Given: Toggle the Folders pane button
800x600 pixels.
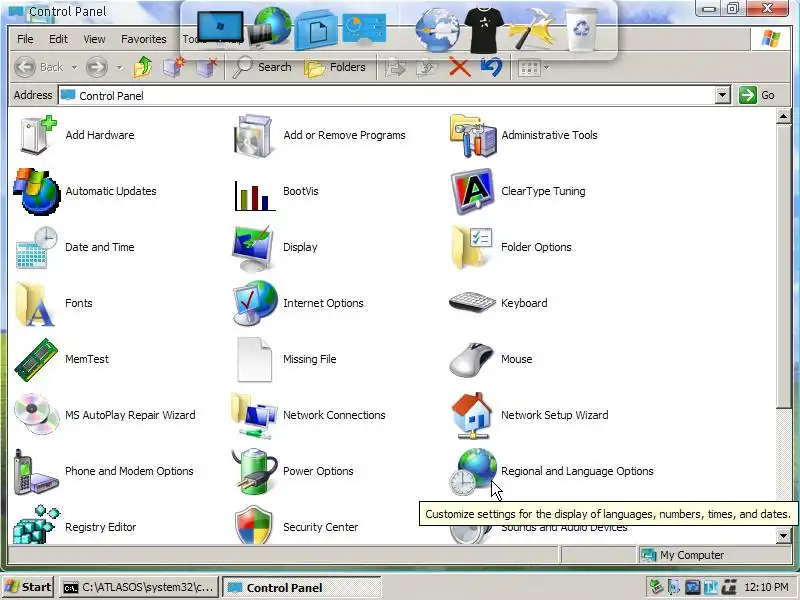Looking at the screenshot, I should [x=336, y=67].
